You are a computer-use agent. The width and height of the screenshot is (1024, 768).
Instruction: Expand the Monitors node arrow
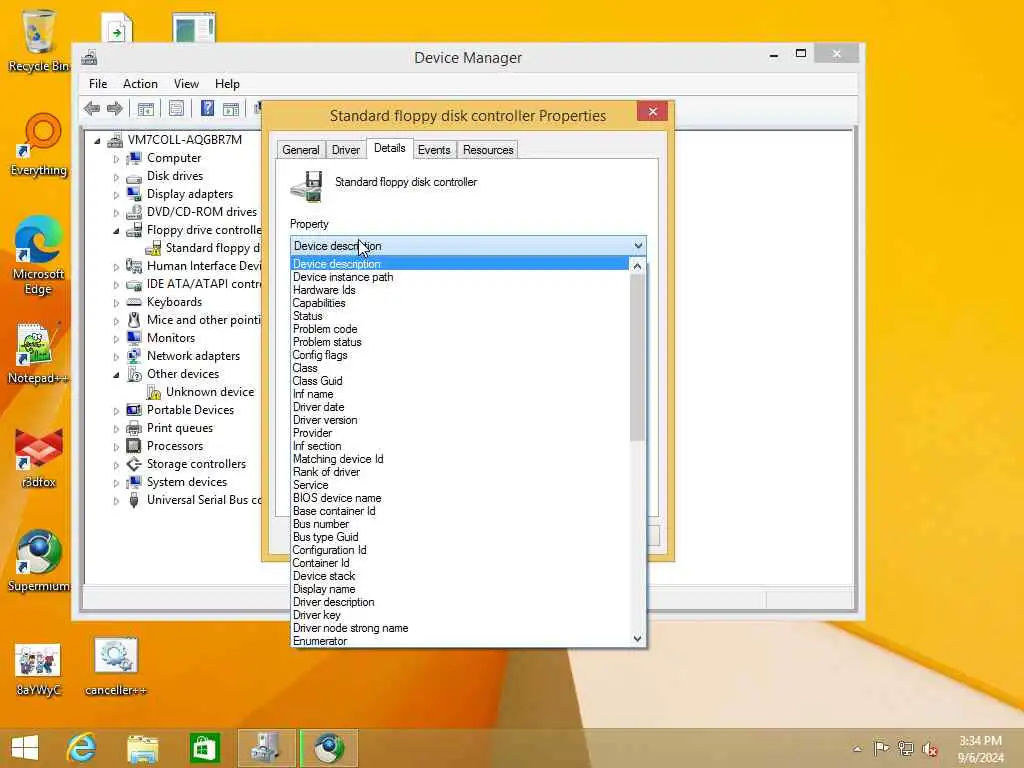pos(116,339)
